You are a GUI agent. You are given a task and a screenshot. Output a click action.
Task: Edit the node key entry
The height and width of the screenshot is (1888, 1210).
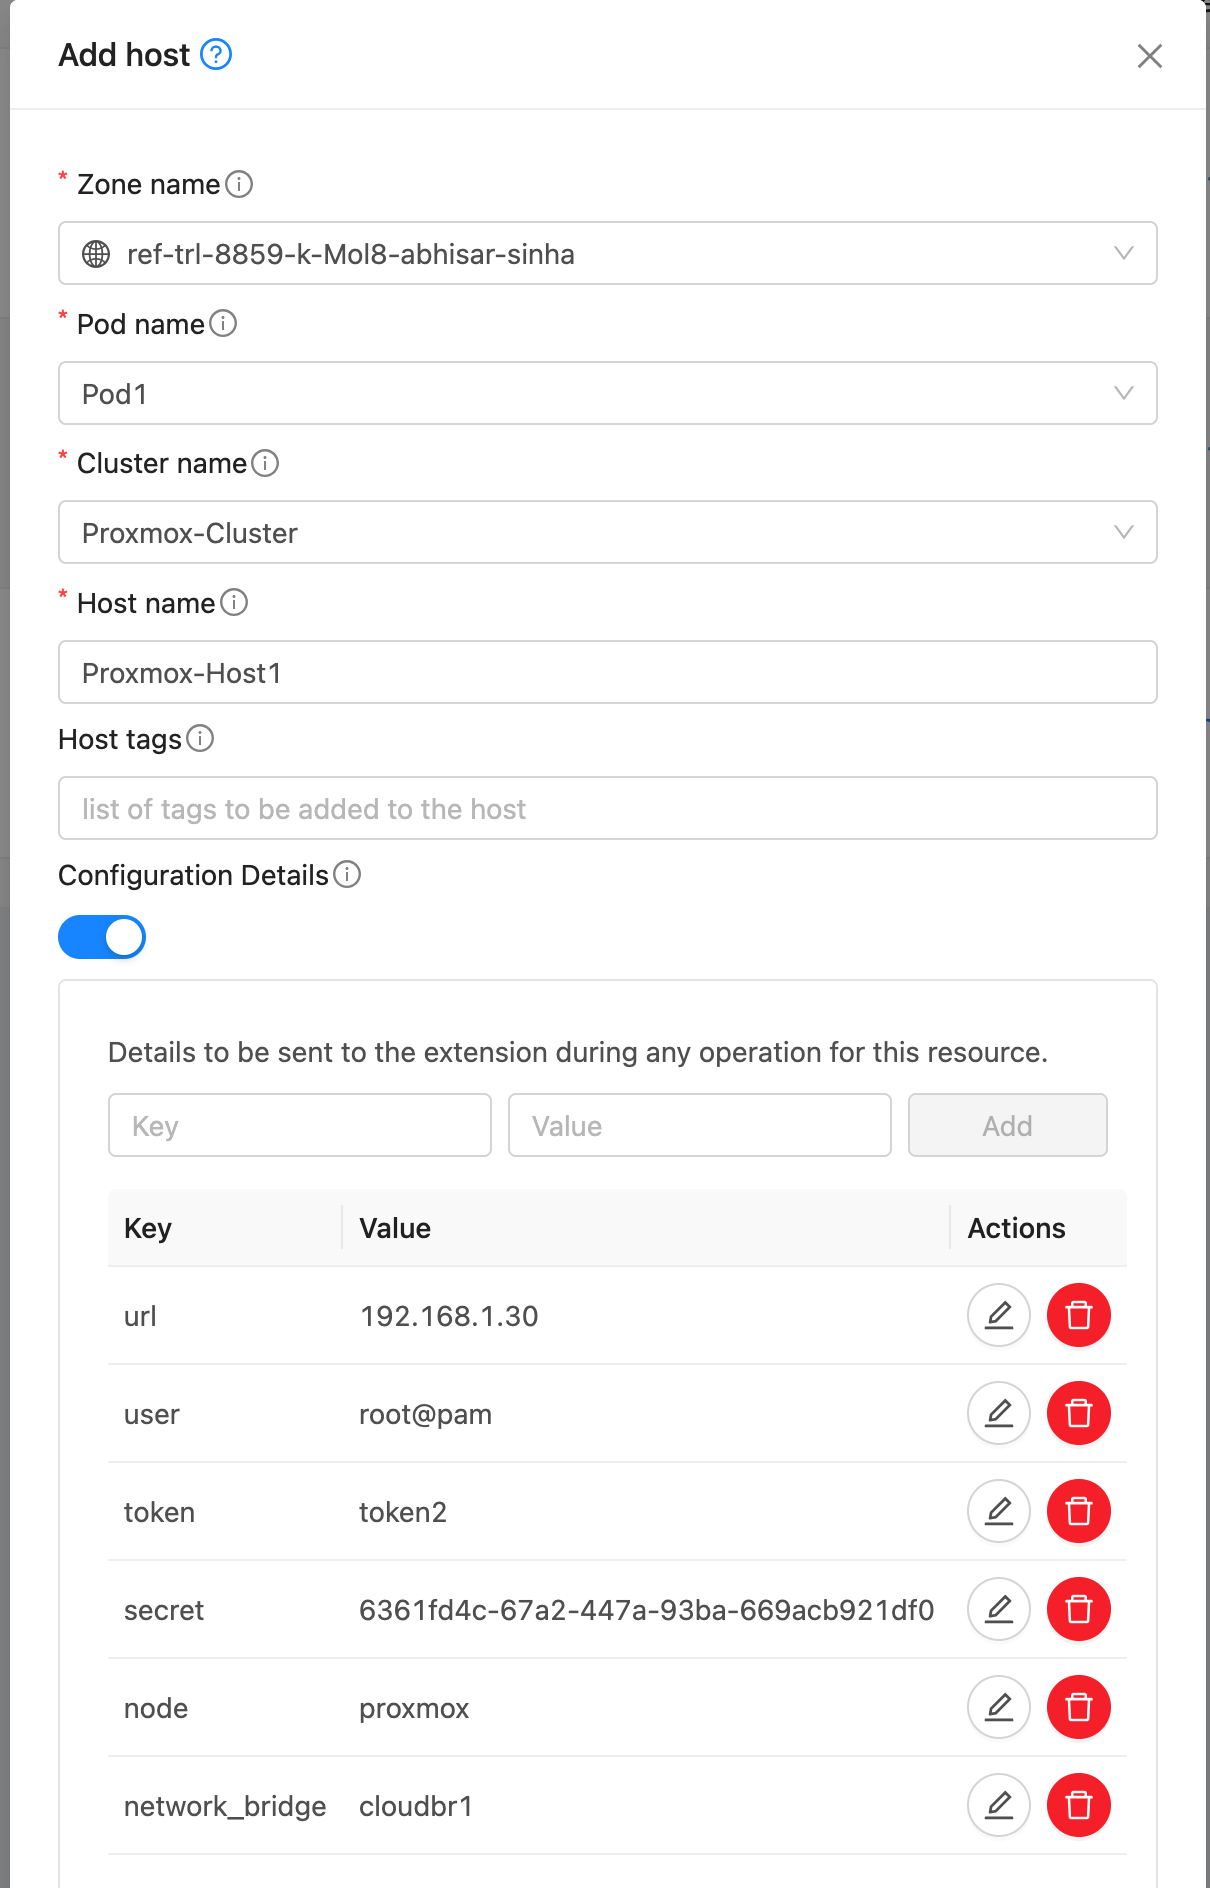998,1707
